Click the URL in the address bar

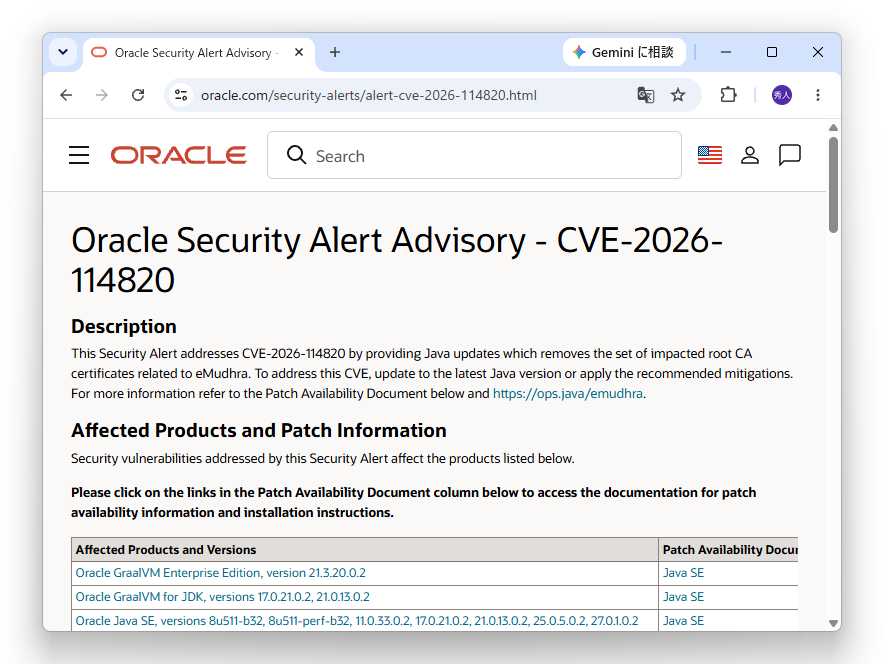(369, 95)
